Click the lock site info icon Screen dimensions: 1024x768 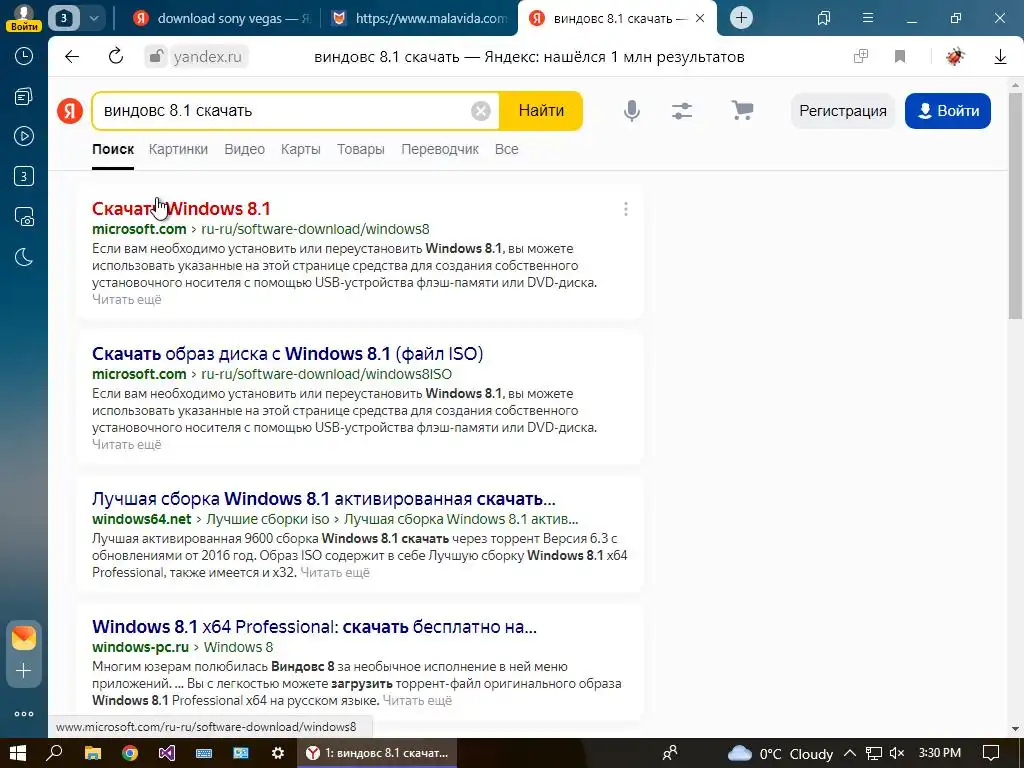point(156,57)
